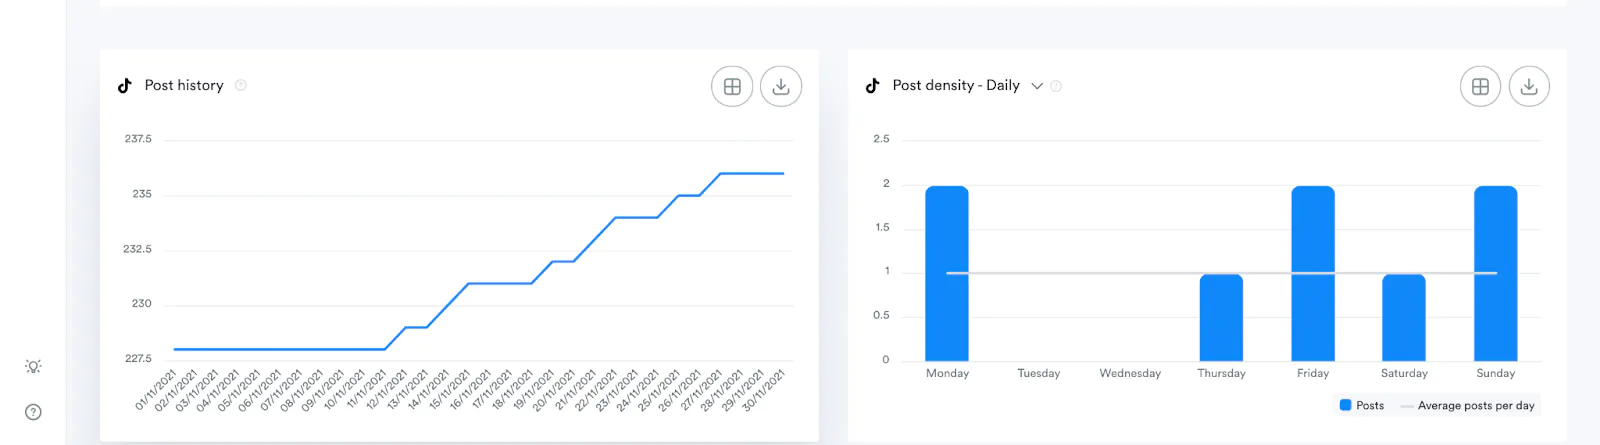Toggle the light bulb theme icon in sidebar
The height and width of the screenshot is (445, 1600).
pyautogui.click(x=33, y=367)
